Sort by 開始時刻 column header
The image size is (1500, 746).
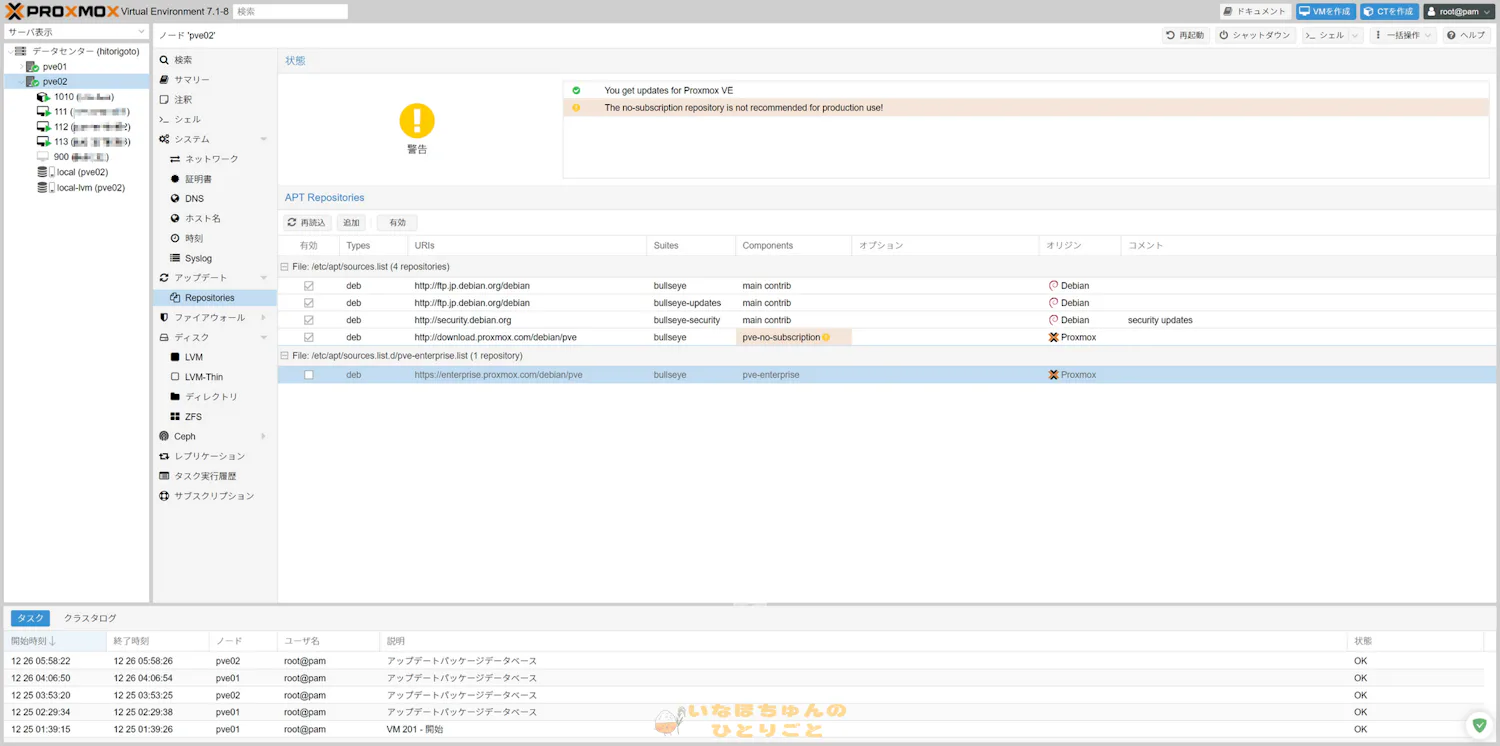tap(55, 641)
